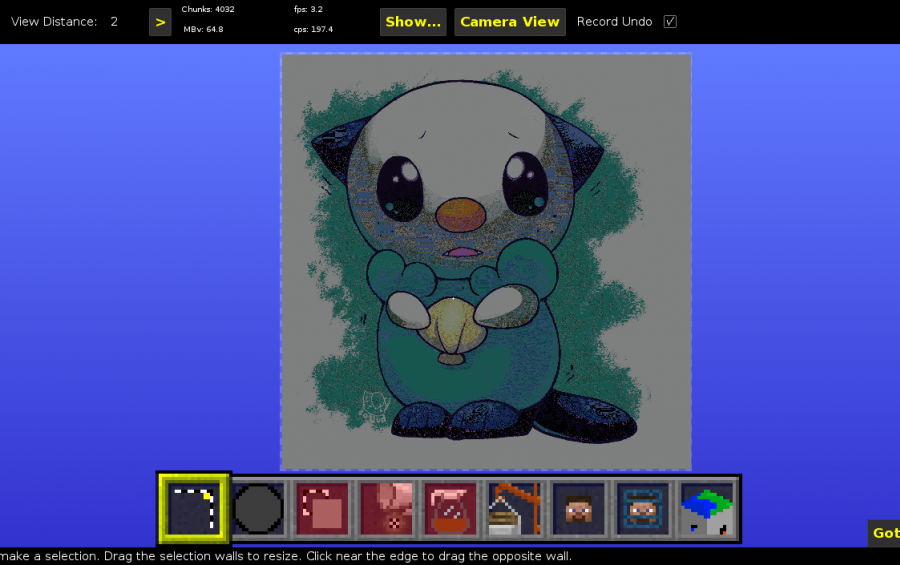Click the fps: 3.2 readout
Viewport: 900px width, 565px height.
[x=308, y=9]
